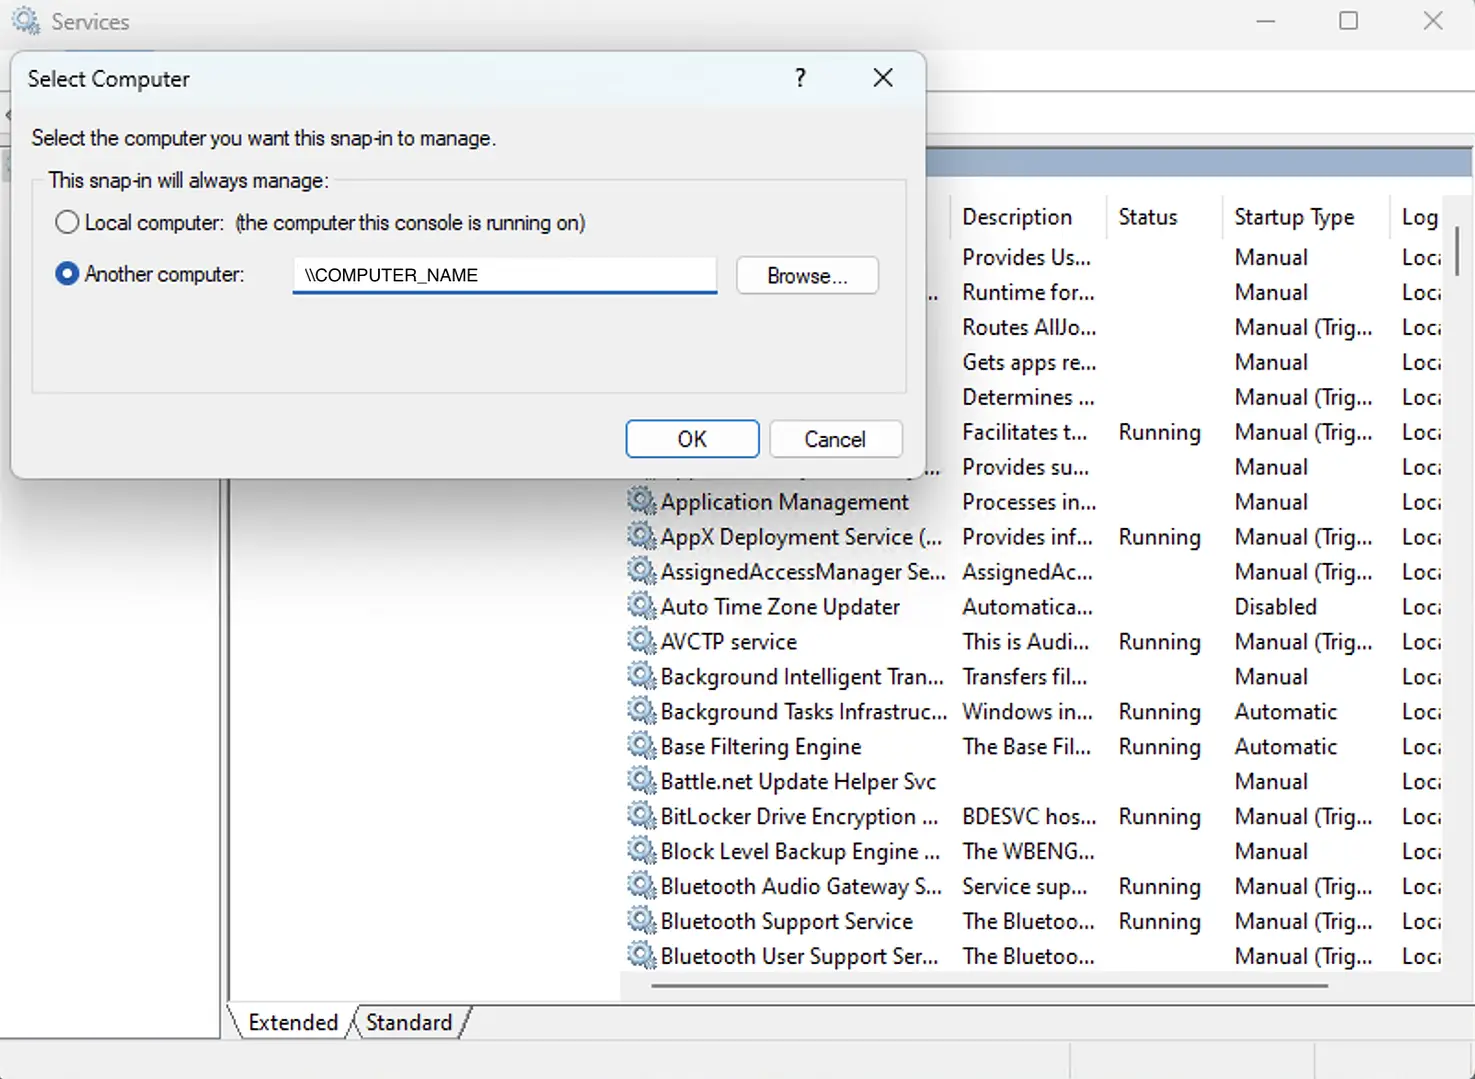Click the 'Automatica...' description cell
Viewport: 1475px width, 1079px height.
(1027, 607)
